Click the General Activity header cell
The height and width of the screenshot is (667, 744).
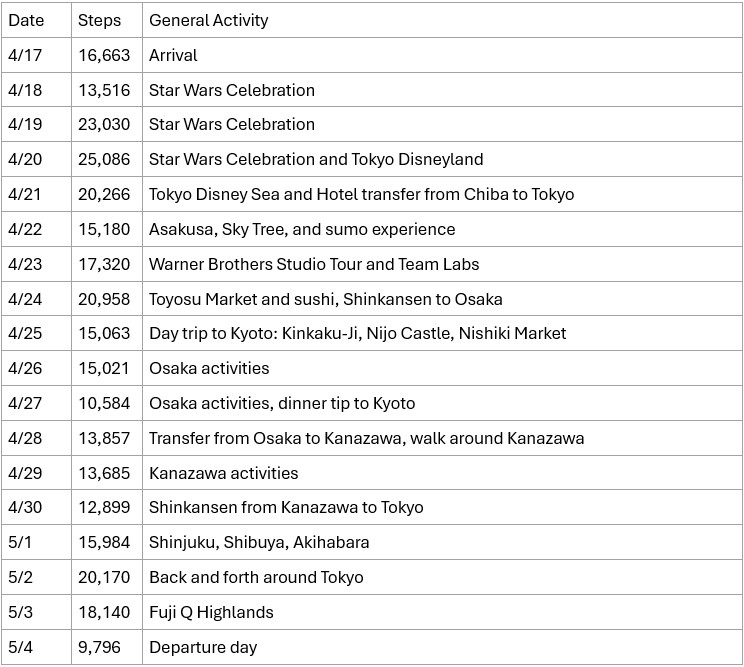coord(209,20)
